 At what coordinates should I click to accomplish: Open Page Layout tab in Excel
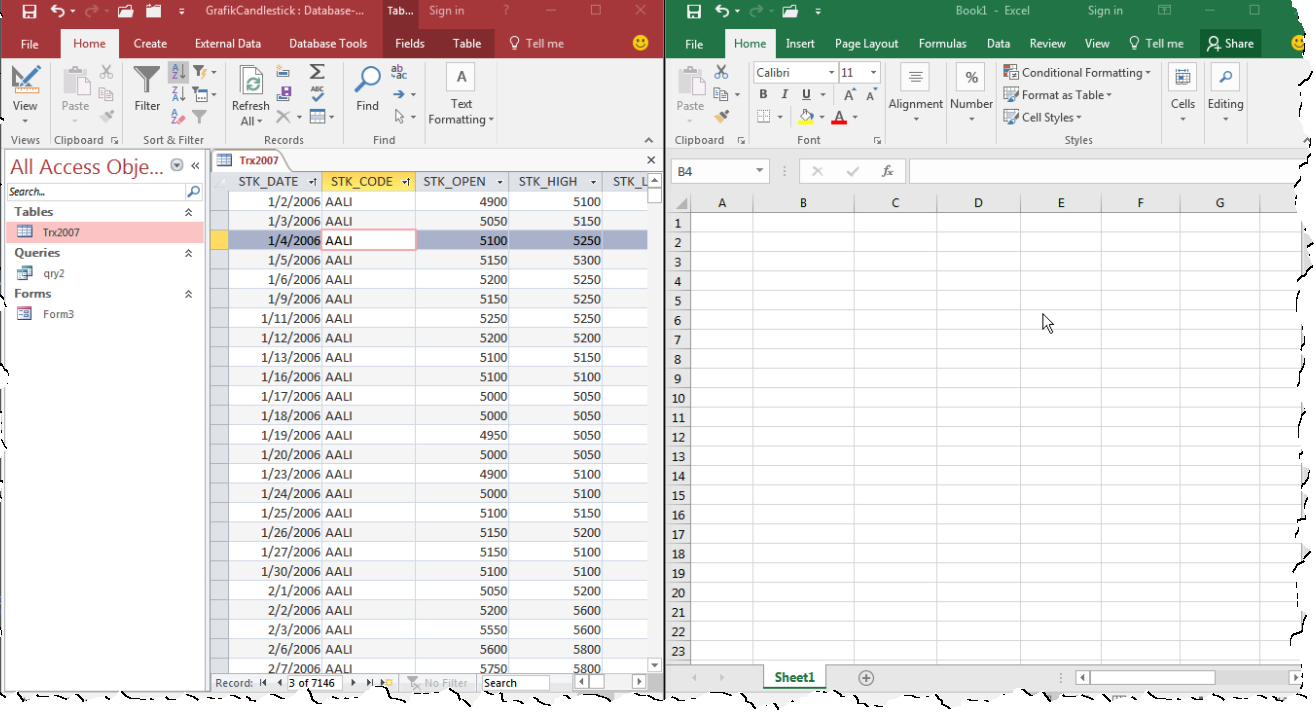coord(866,43)
